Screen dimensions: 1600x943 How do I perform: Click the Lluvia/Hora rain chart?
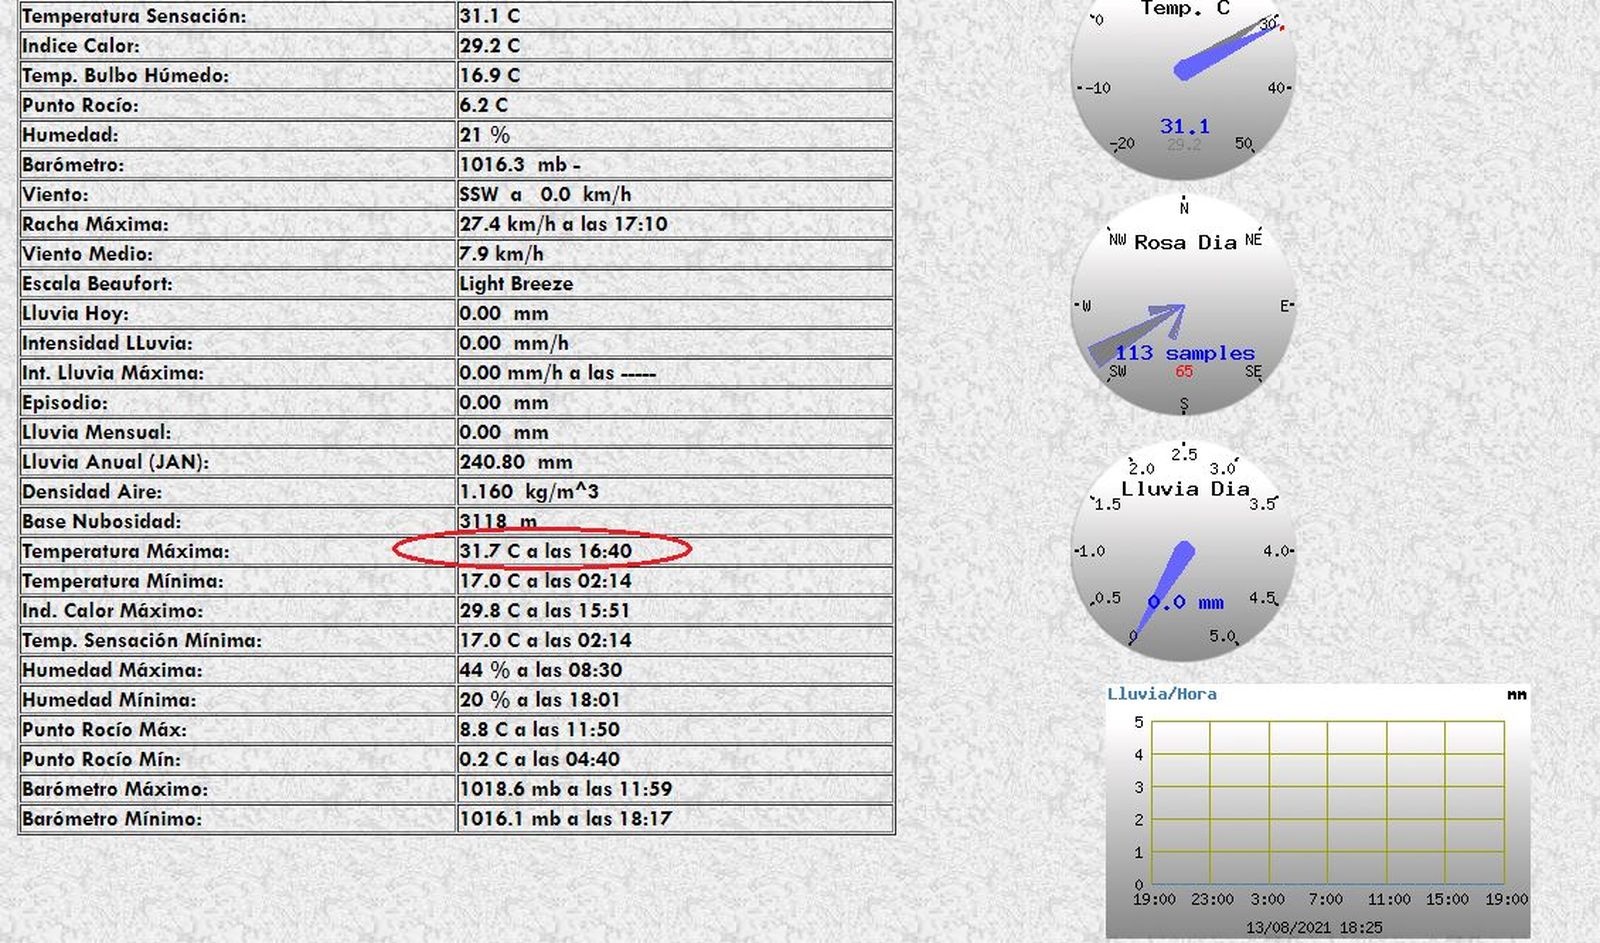[x=1318, y=811]
